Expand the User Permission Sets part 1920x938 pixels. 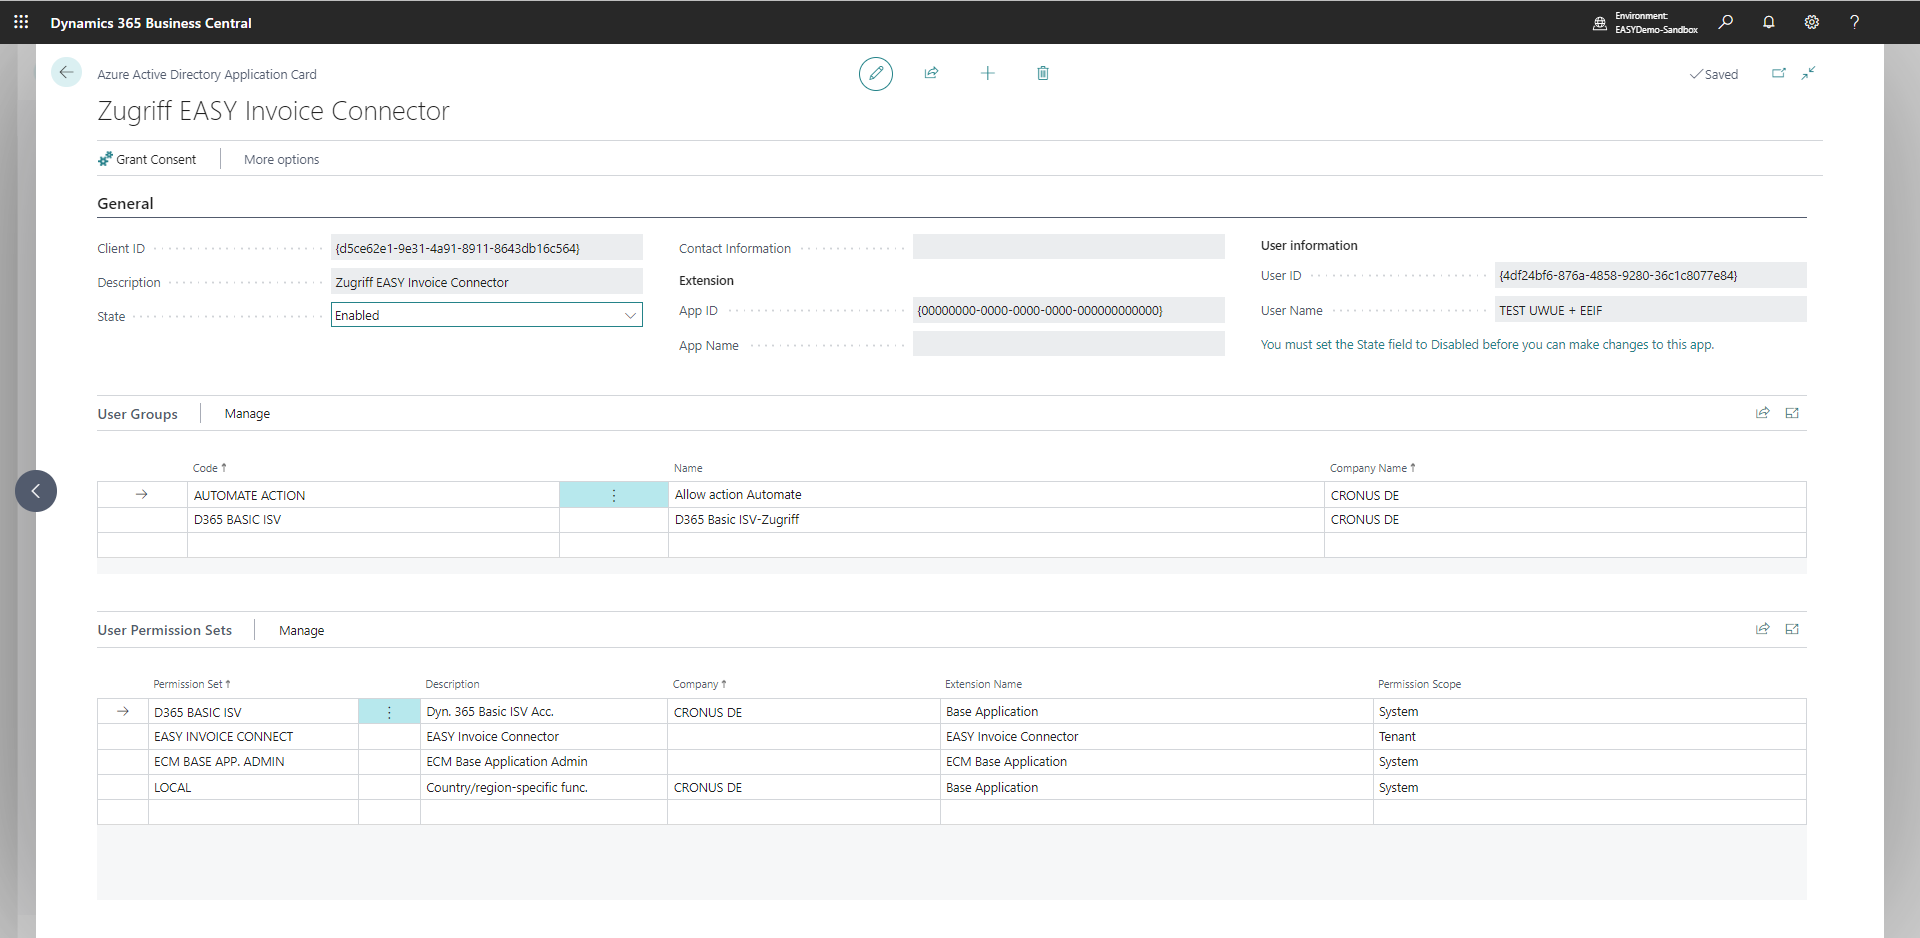pos(1792,629)
